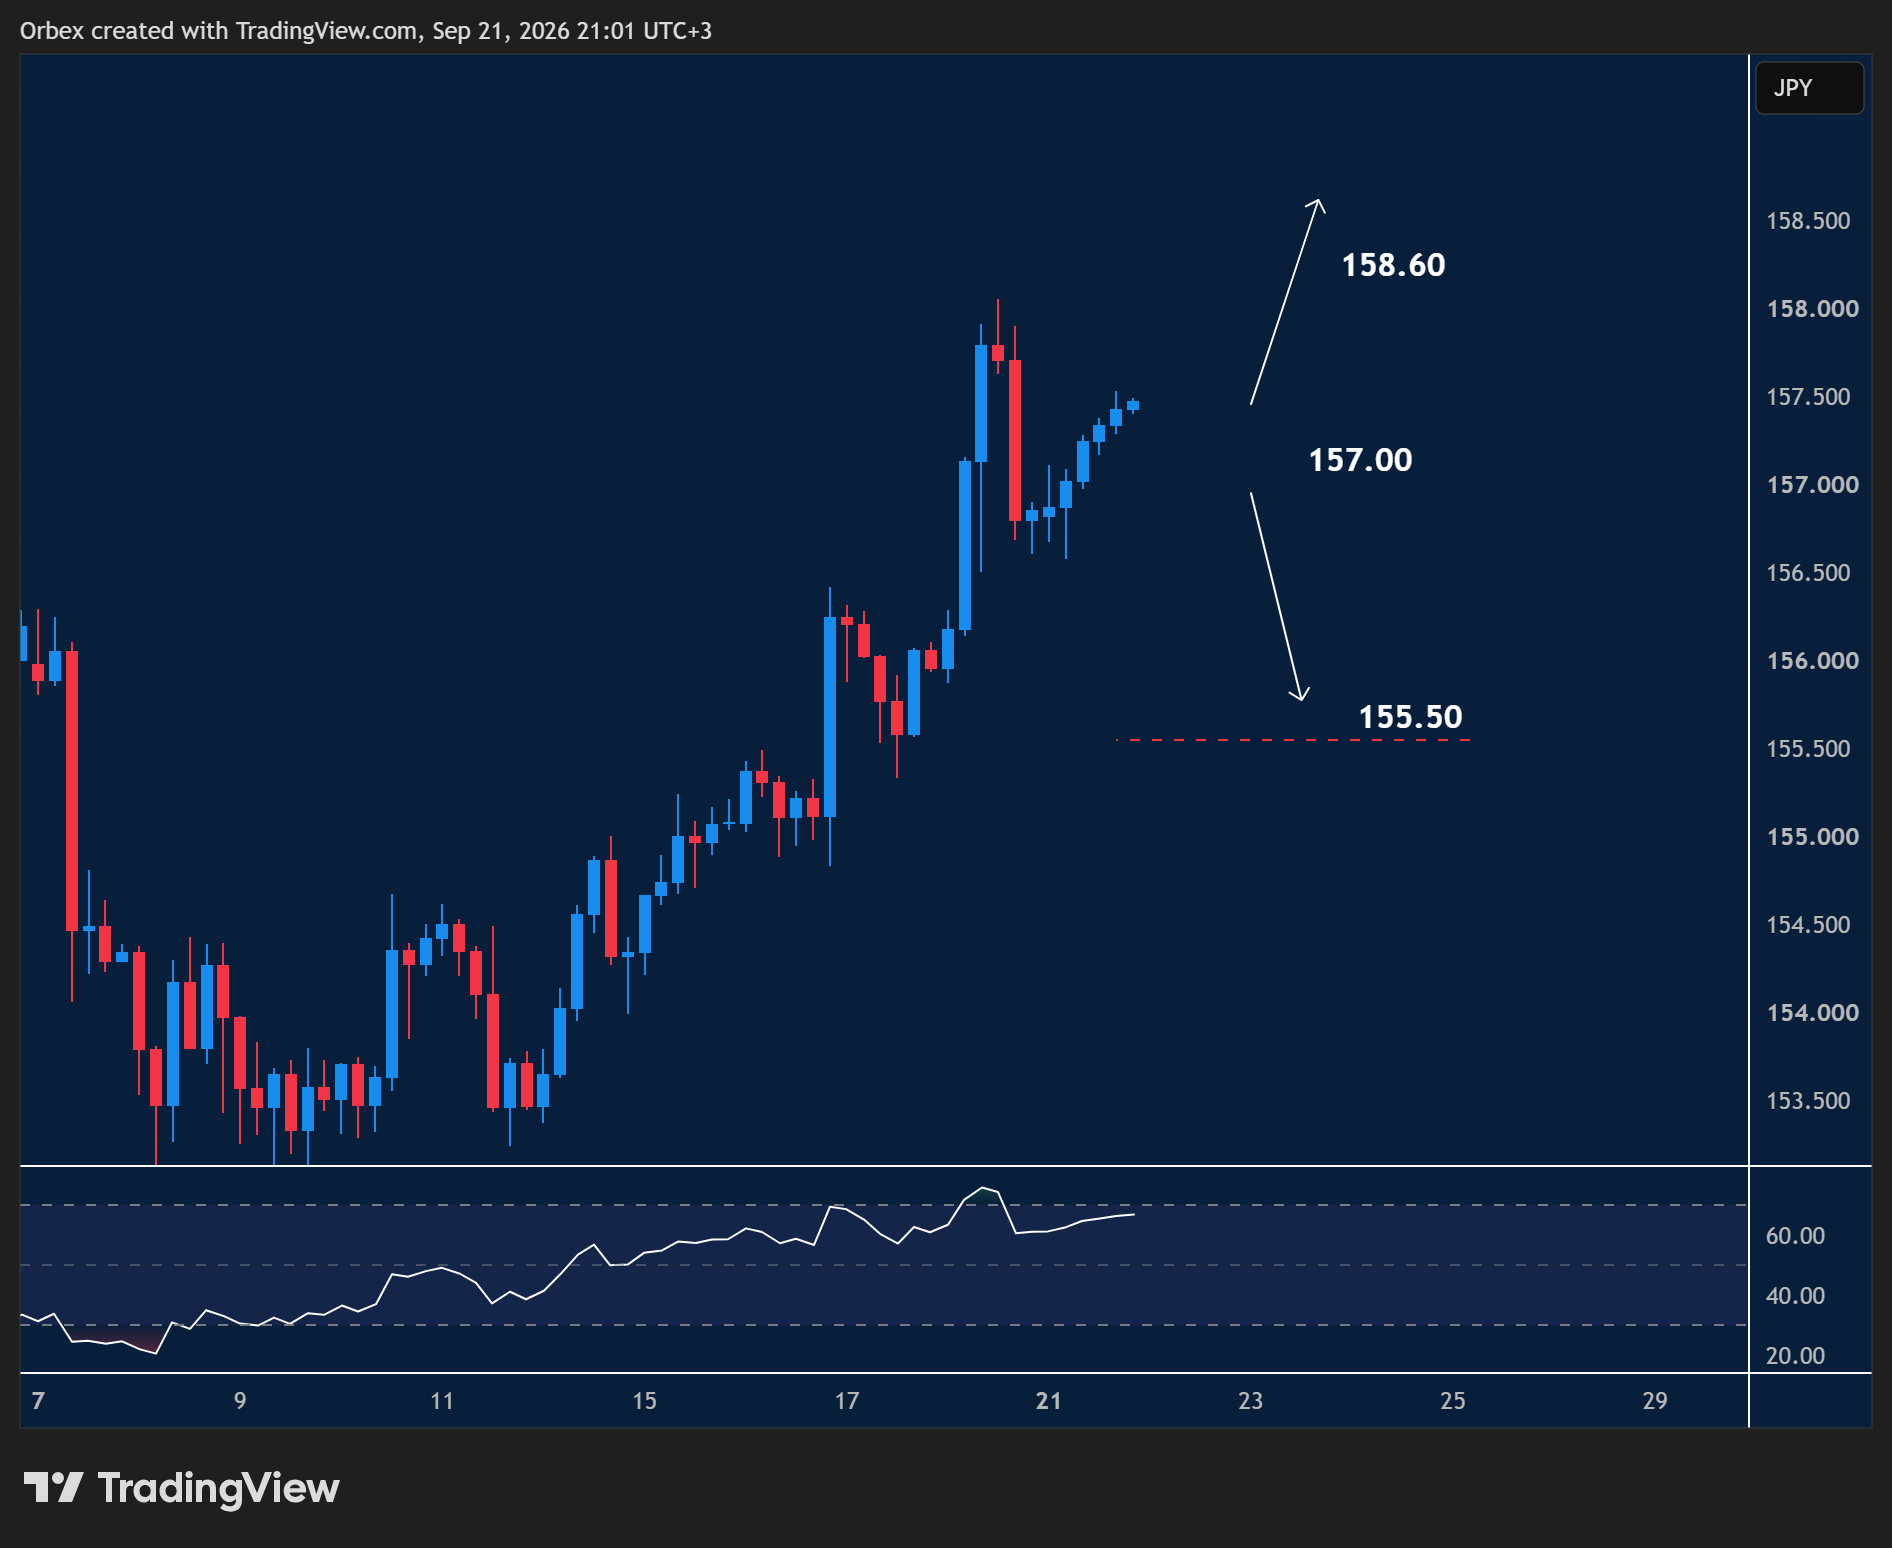This screenshot has width=1892, height=1548.
Task: Click the 158.000 price axis value
Action: click(1812, 309)
